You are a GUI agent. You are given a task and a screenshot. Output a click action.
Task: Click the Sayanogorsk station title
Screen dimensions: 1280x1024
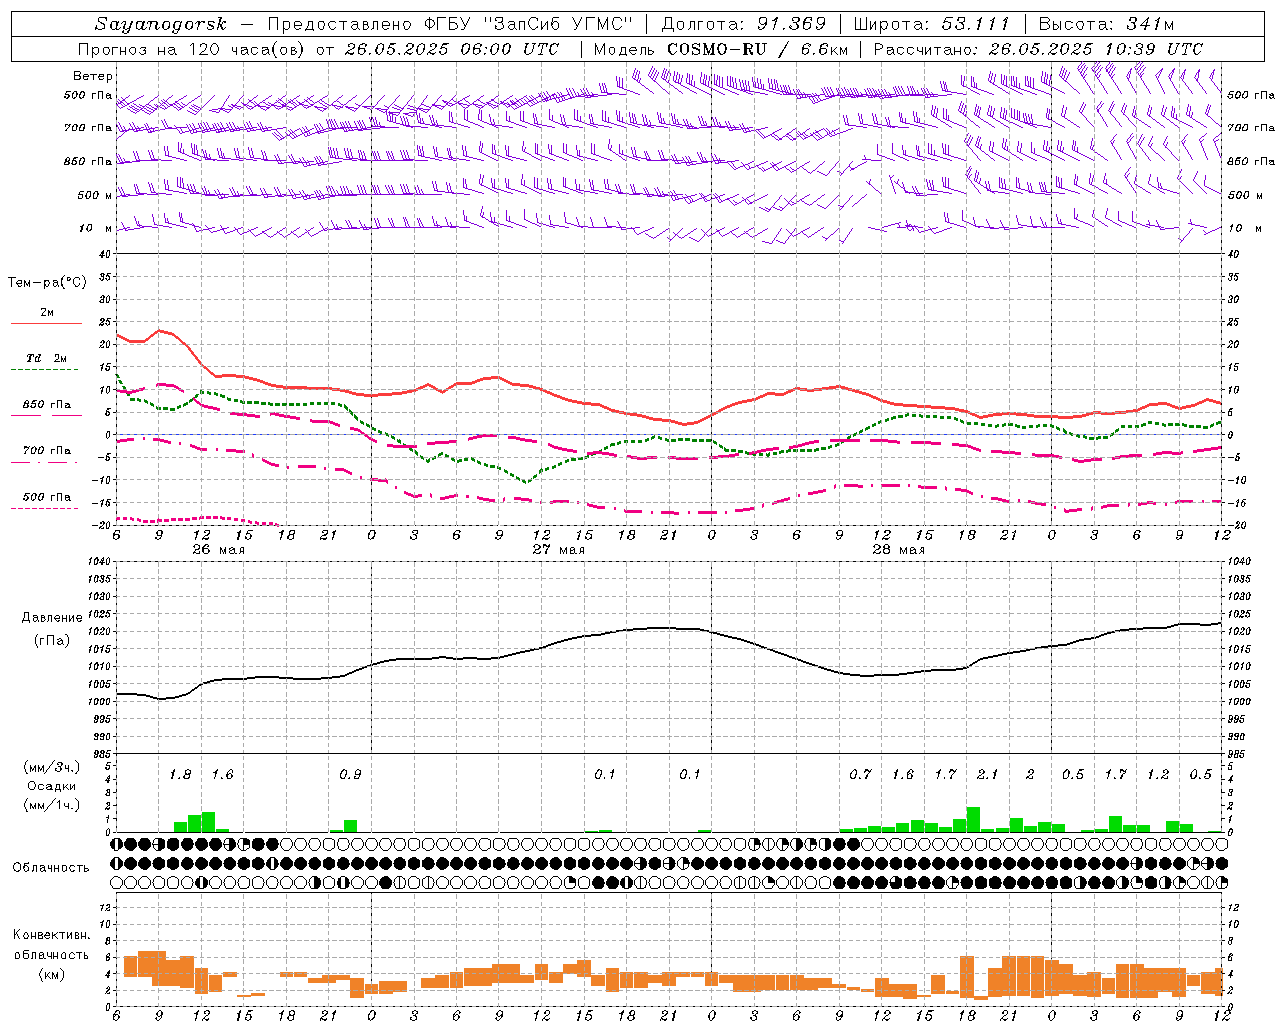(x=161, y=24)
